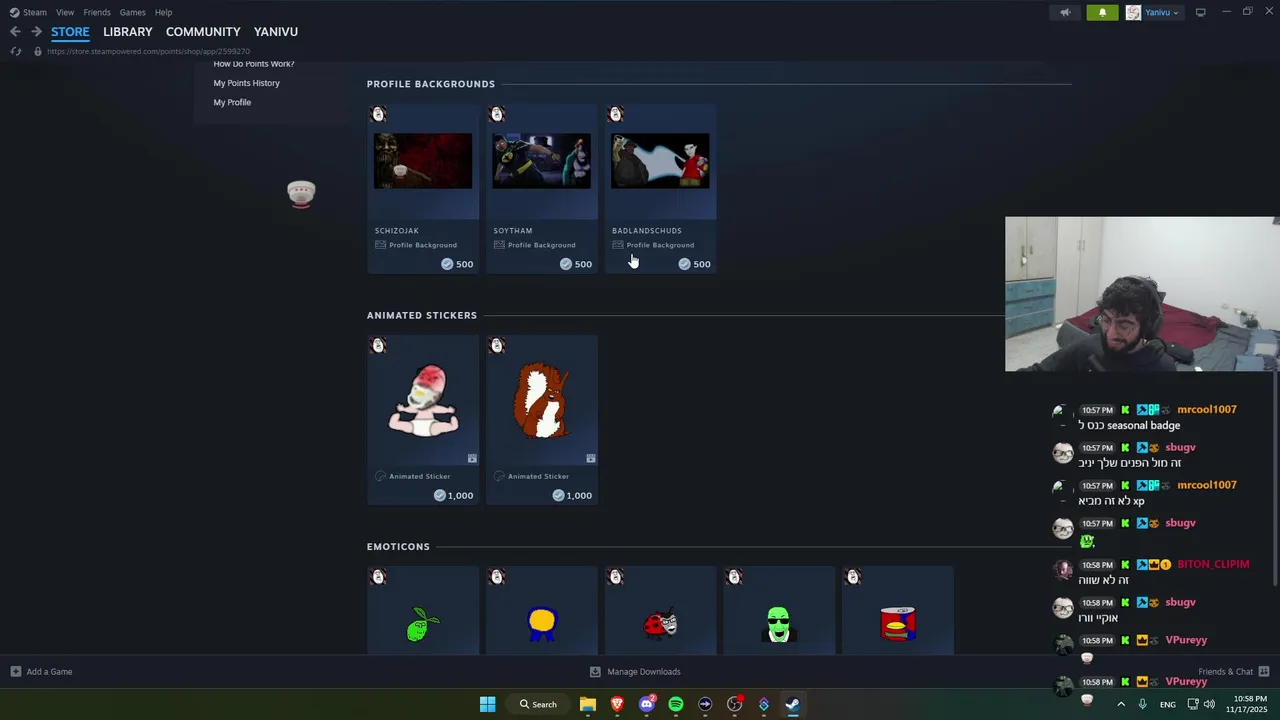Select the blue ribbon medal emoticon
Screen dimensions: 1280x720
pos(541,624)
